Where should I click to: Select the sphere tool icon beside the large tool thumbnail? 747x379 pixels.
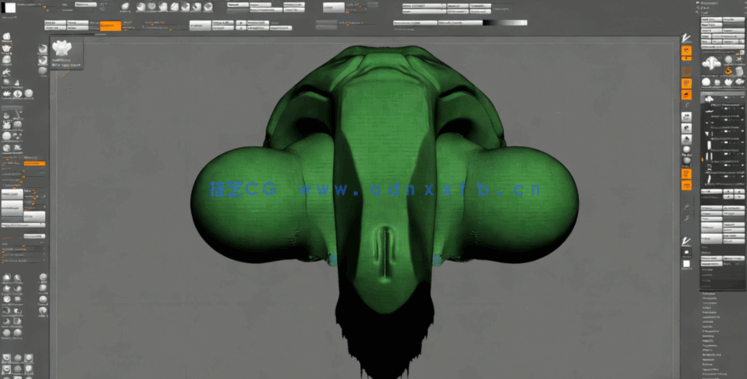(728, 59)
